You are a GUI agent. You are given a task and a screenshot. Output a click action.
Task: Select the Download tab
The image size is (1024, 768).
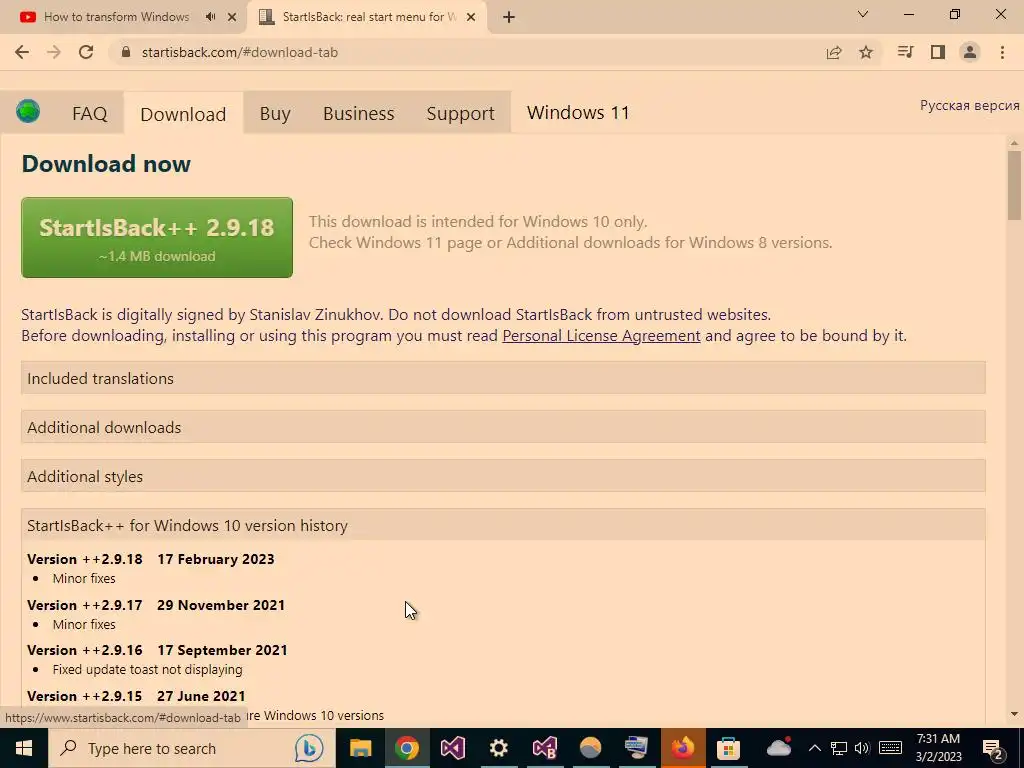coord(183,114)
